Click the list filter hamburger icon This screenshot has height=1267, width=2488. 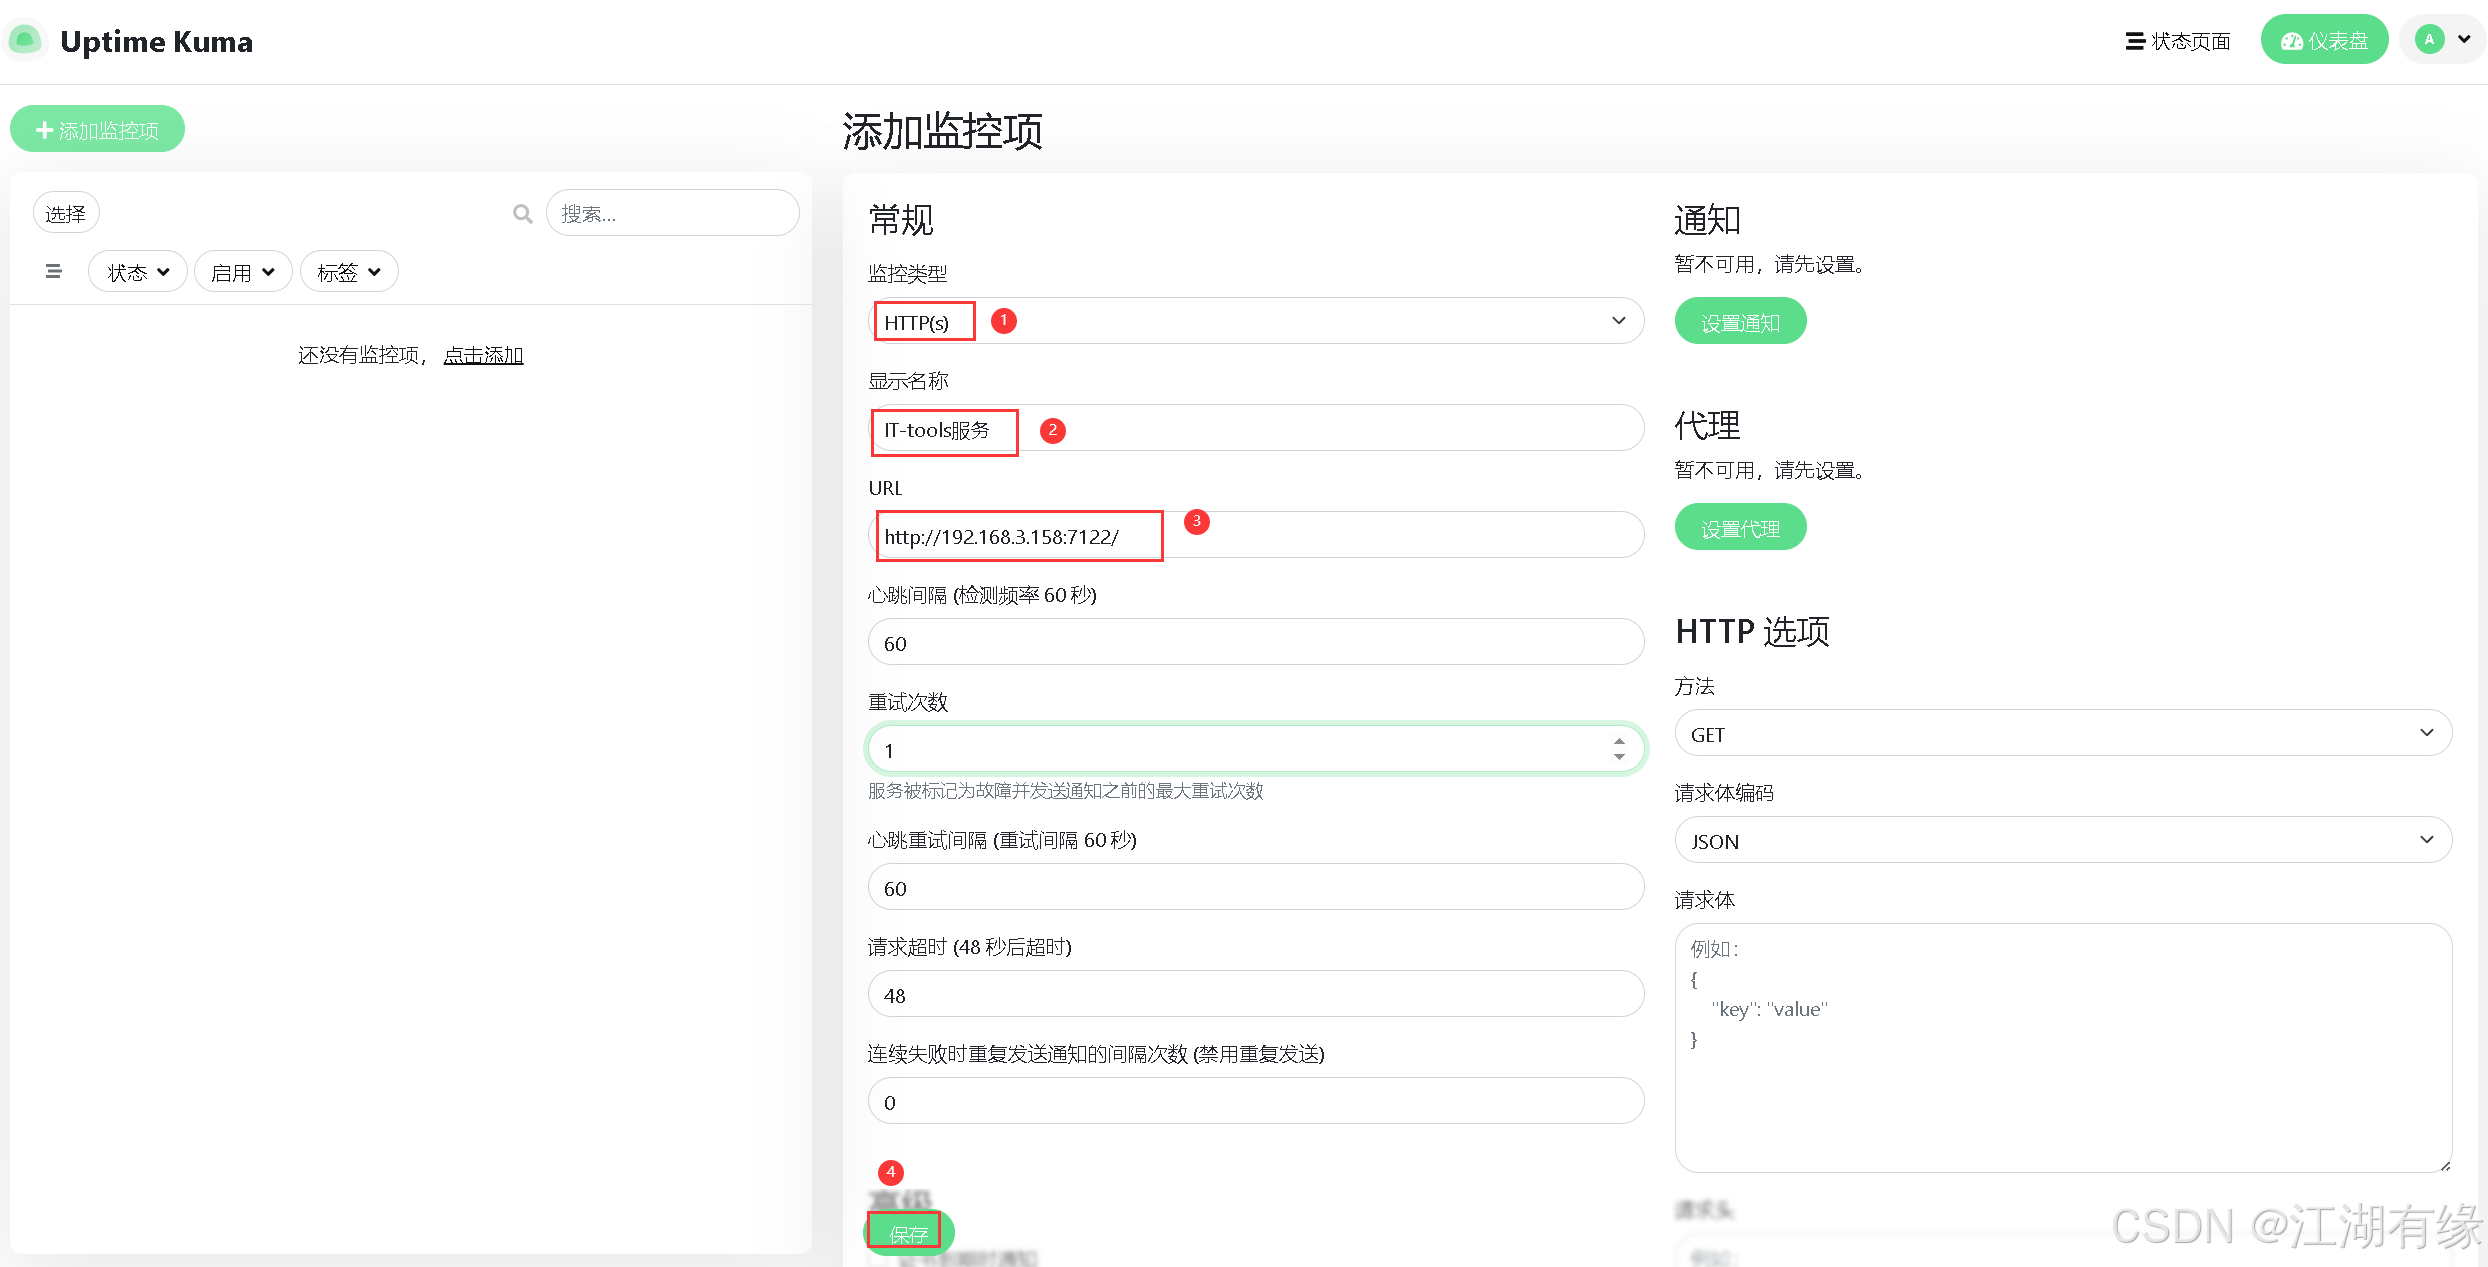[54, 272]
